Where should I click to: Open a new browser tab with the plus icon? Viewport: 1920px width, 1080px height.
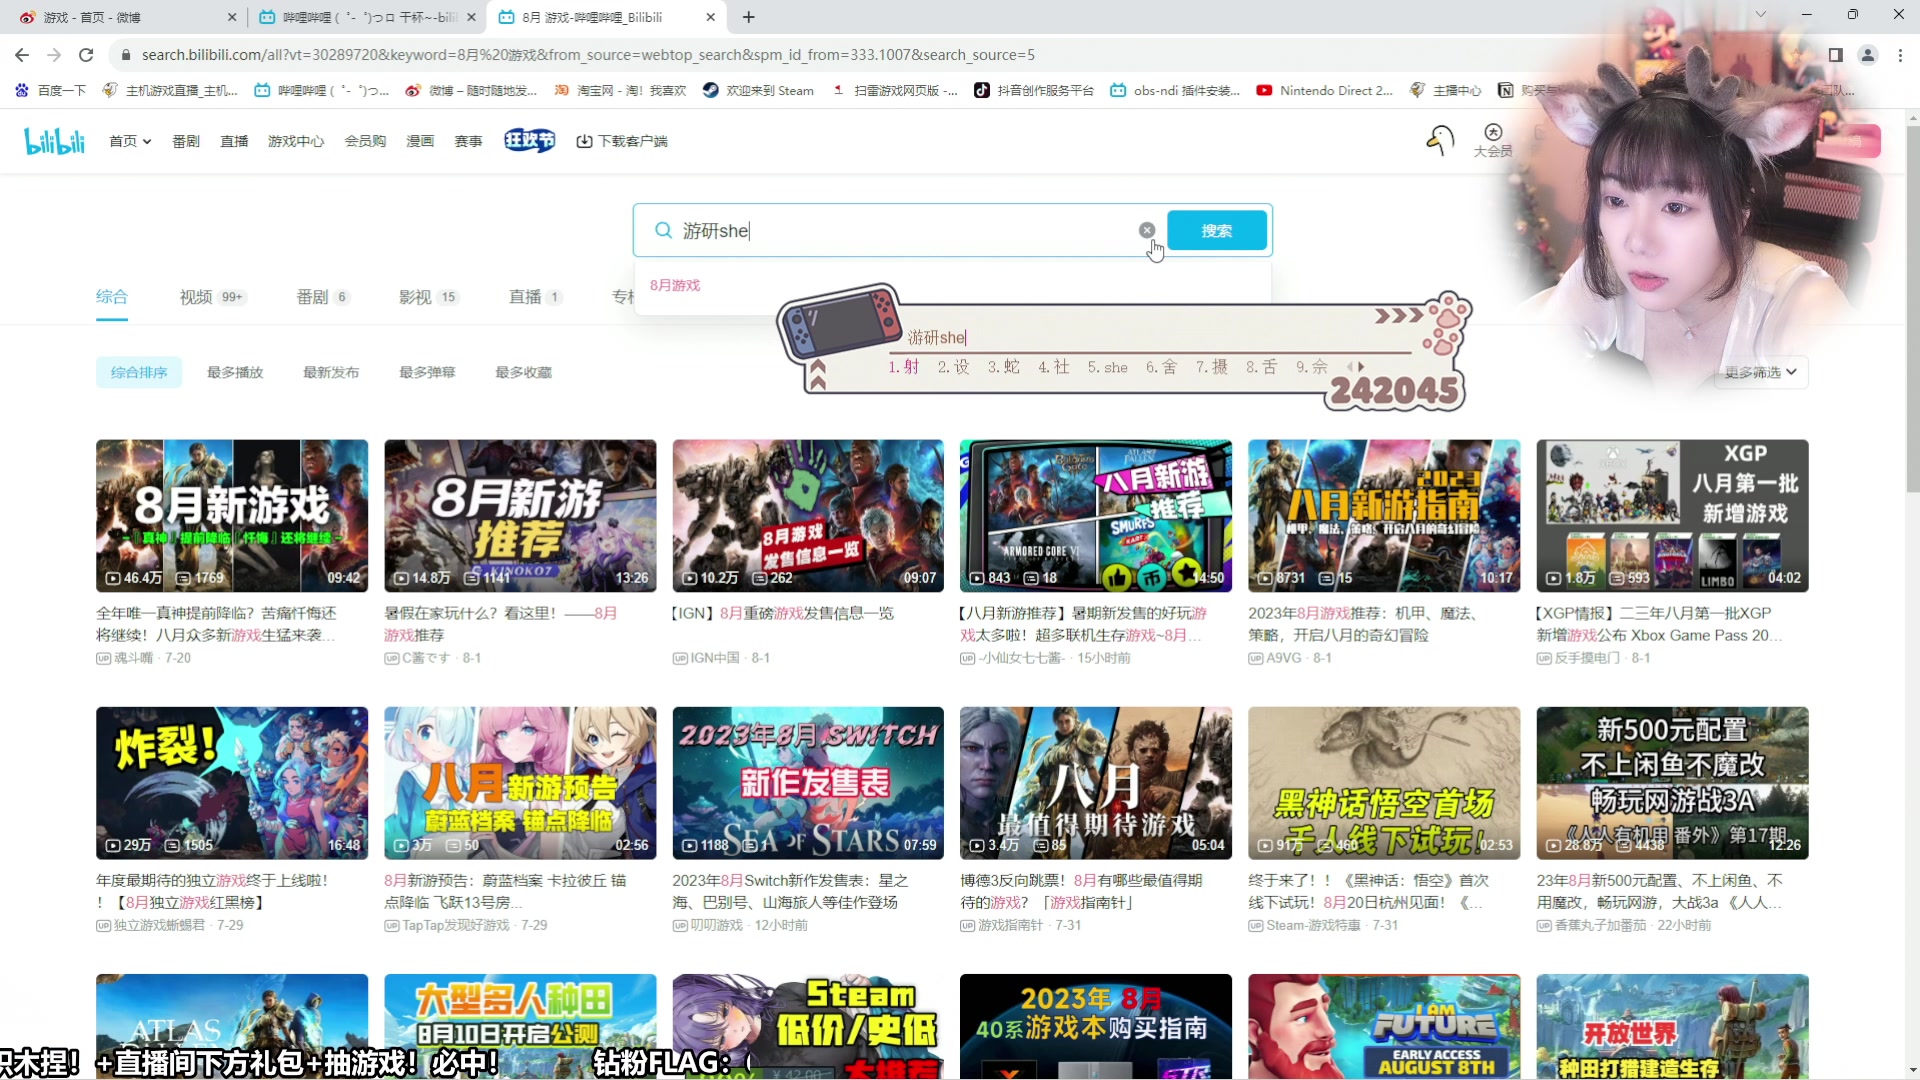(749, 17)
